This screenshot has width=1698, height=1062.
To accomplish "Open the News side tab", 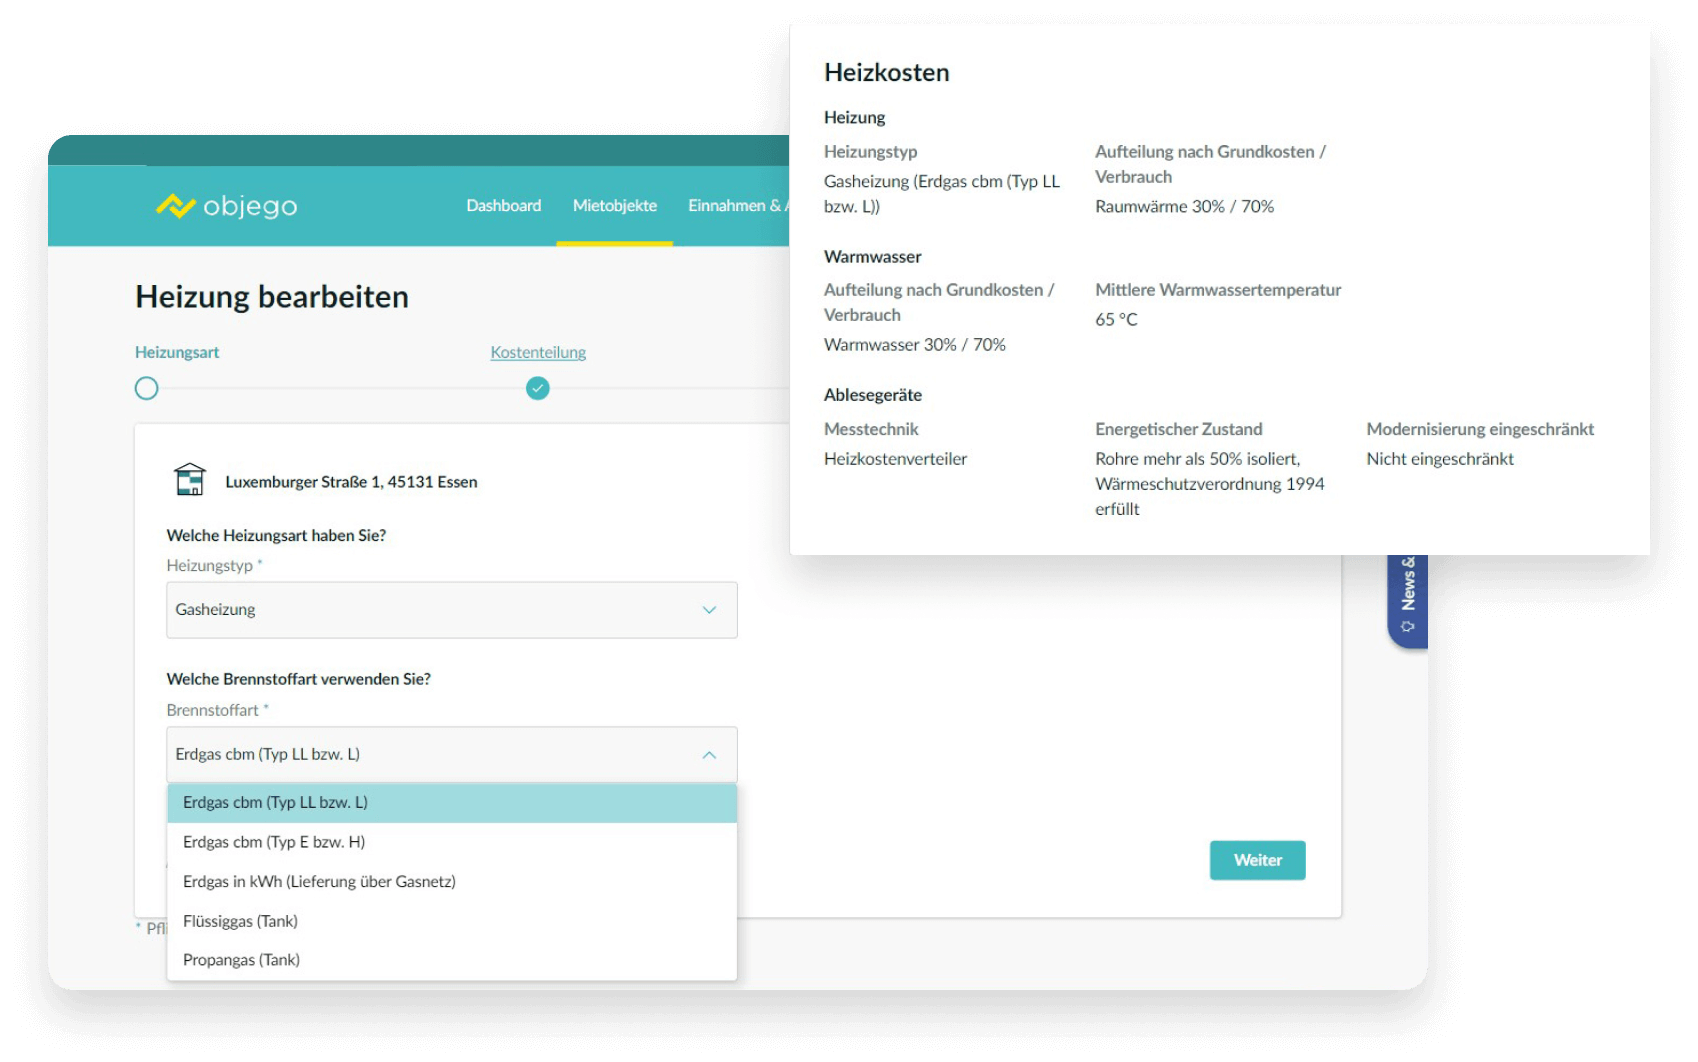I will pos(1407,595).
